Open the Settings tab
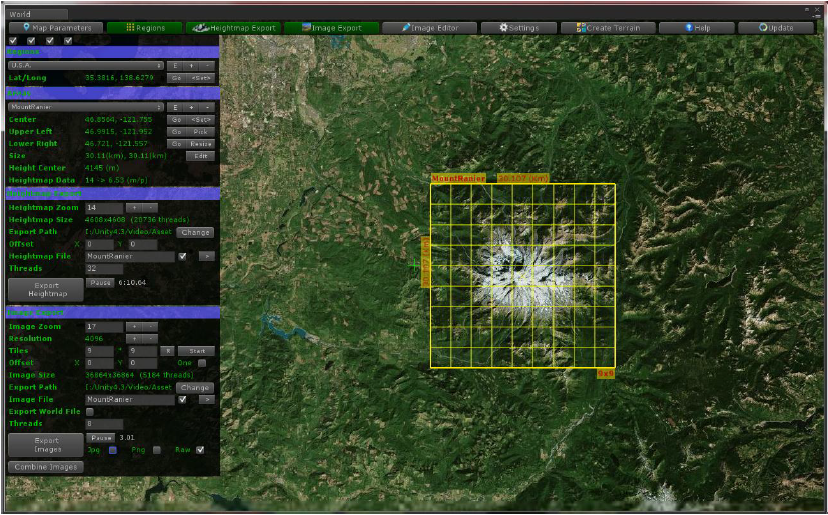The width and height of the screenshot is (828, 515). point(519,28)
